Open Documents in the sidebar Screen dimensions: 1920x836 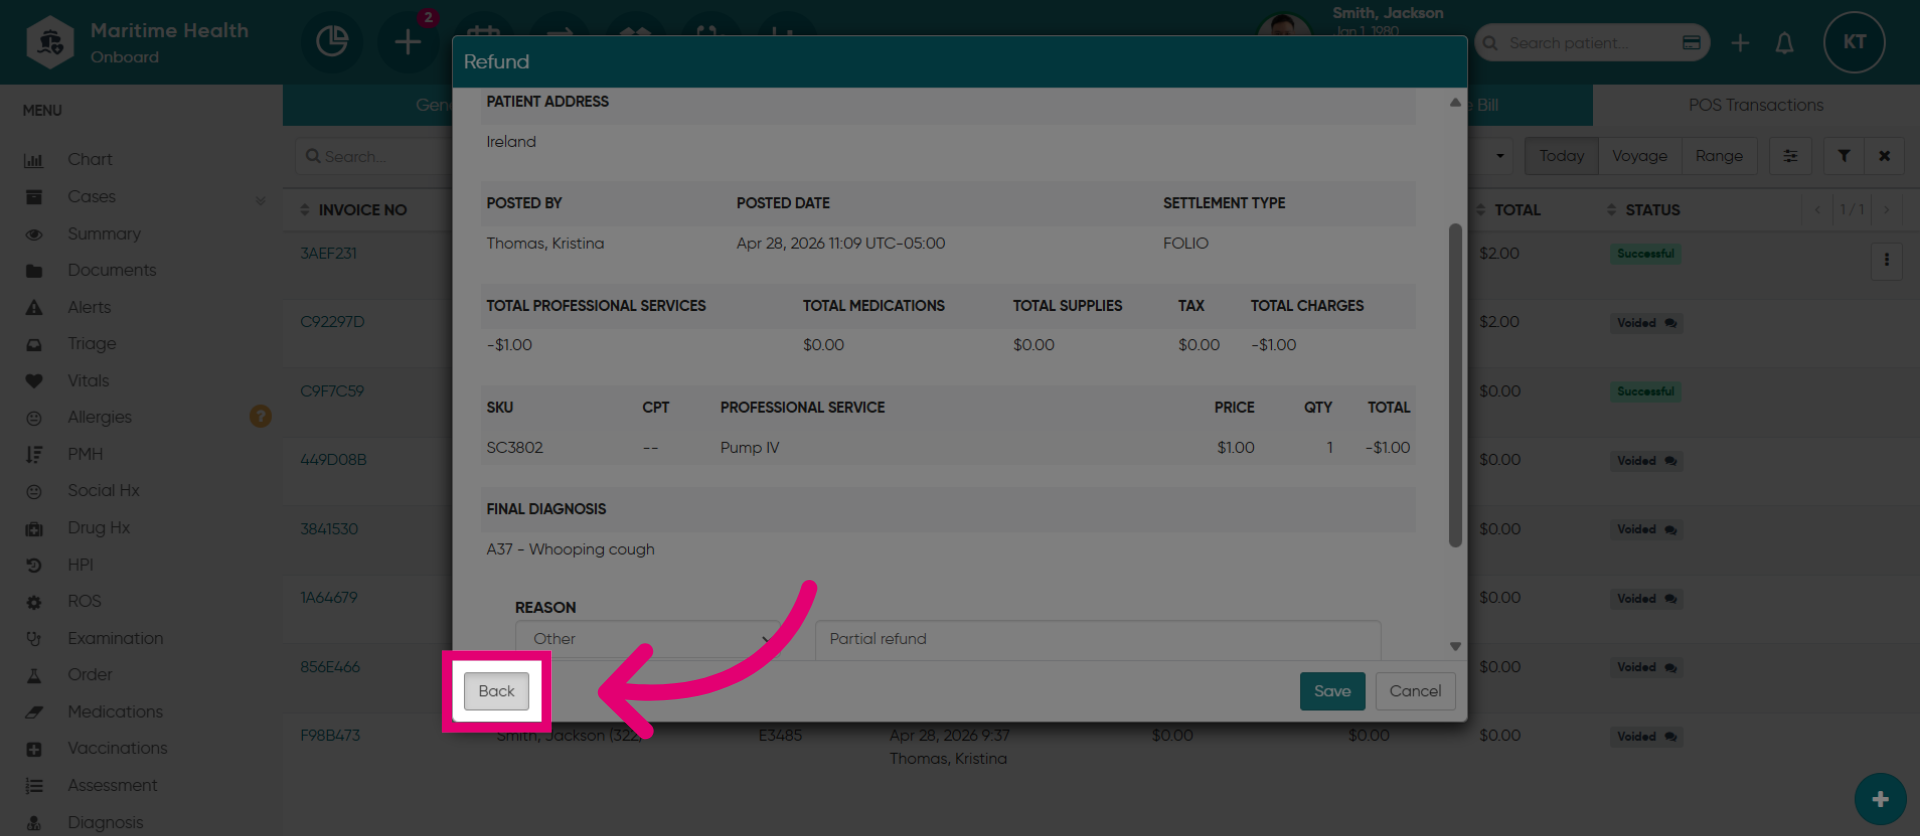[111, 271]
